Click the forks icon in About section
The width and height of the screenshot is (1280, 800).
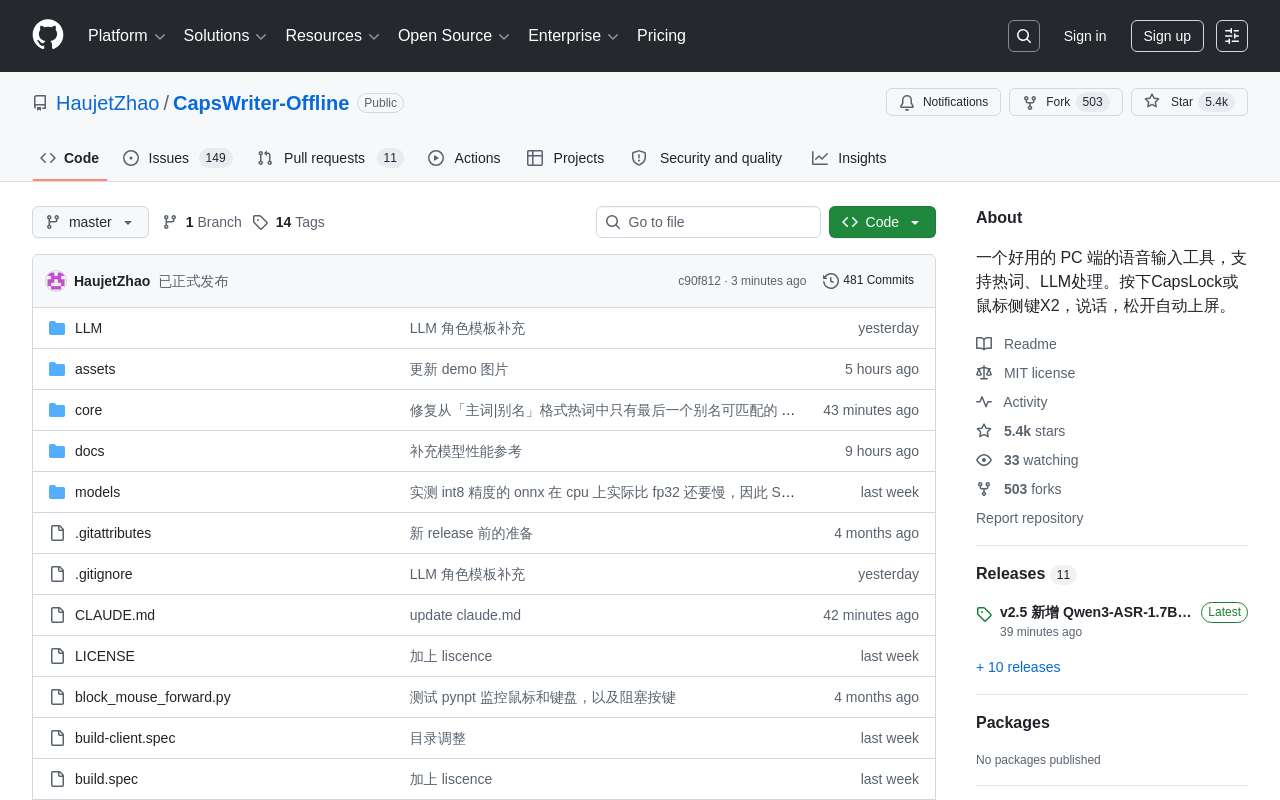tap(984, 489)
